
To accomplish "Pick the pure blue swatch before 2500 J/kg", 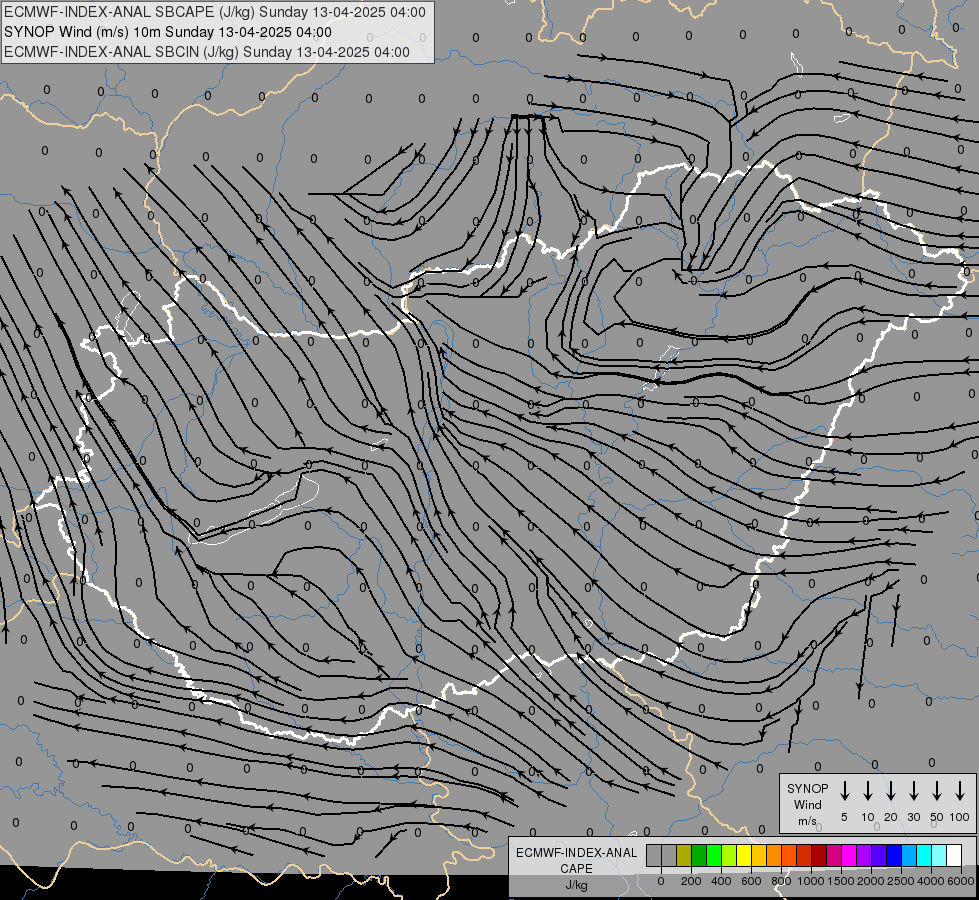I will [895, 856].
